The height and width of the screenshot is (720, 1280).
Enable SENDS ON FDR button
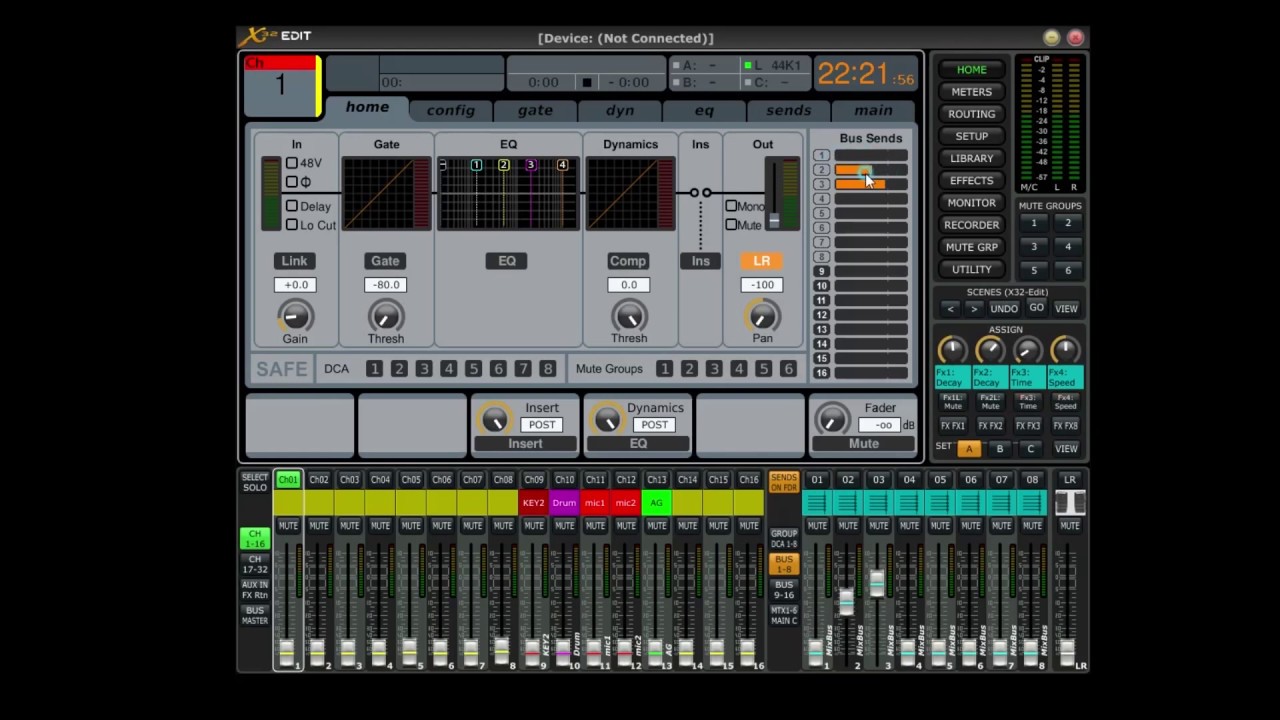(784, 483)
